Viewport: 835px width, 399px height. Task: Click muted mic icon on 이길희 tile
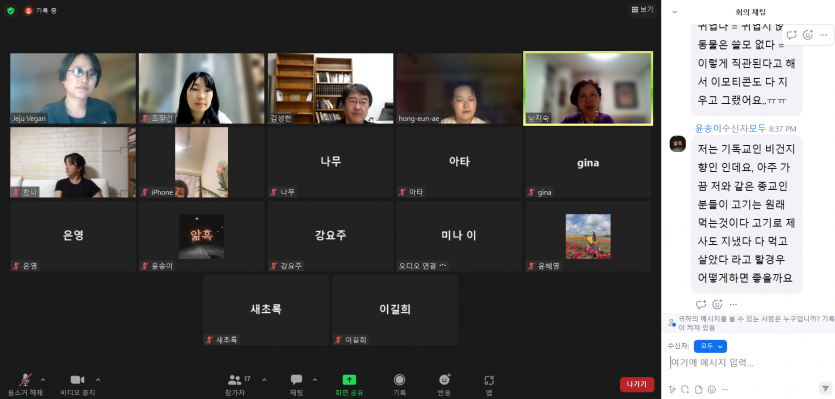coord(338,340)
